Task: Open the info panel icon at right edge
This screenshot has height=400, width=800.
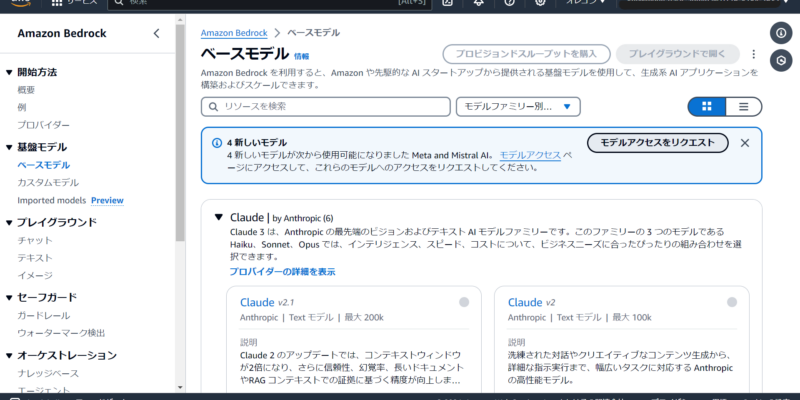Action: (781, 33)
